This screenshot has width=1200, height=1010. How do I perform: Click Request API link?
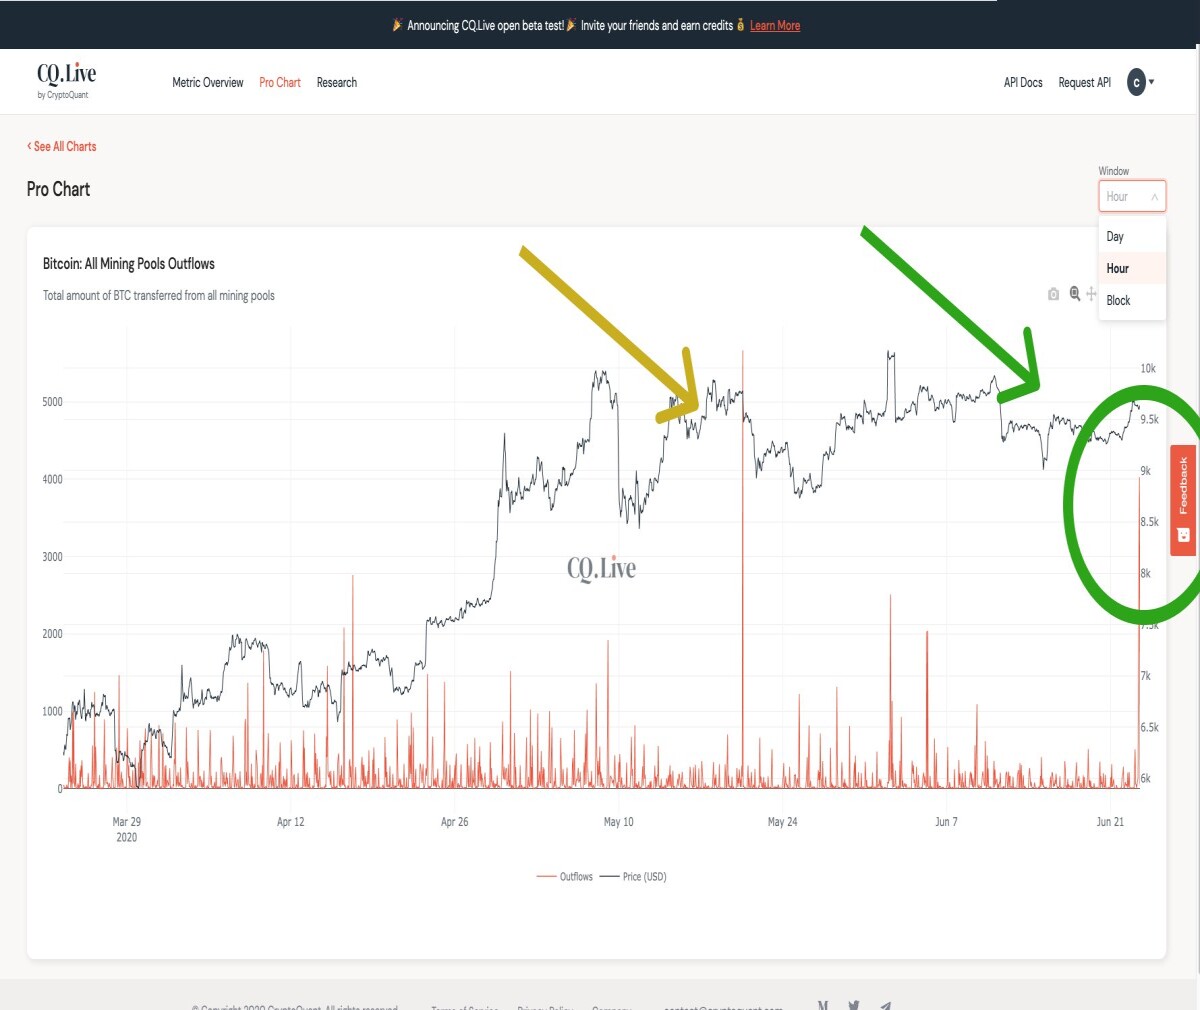[x=1085, y=83]
